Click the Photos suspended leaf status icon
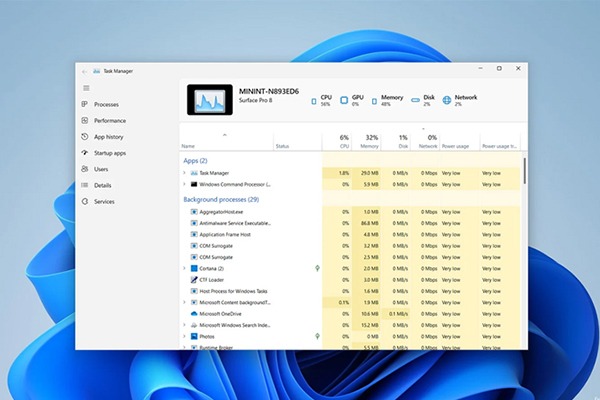This screenshot has height=400, width=600. click(x=317, y=336)
